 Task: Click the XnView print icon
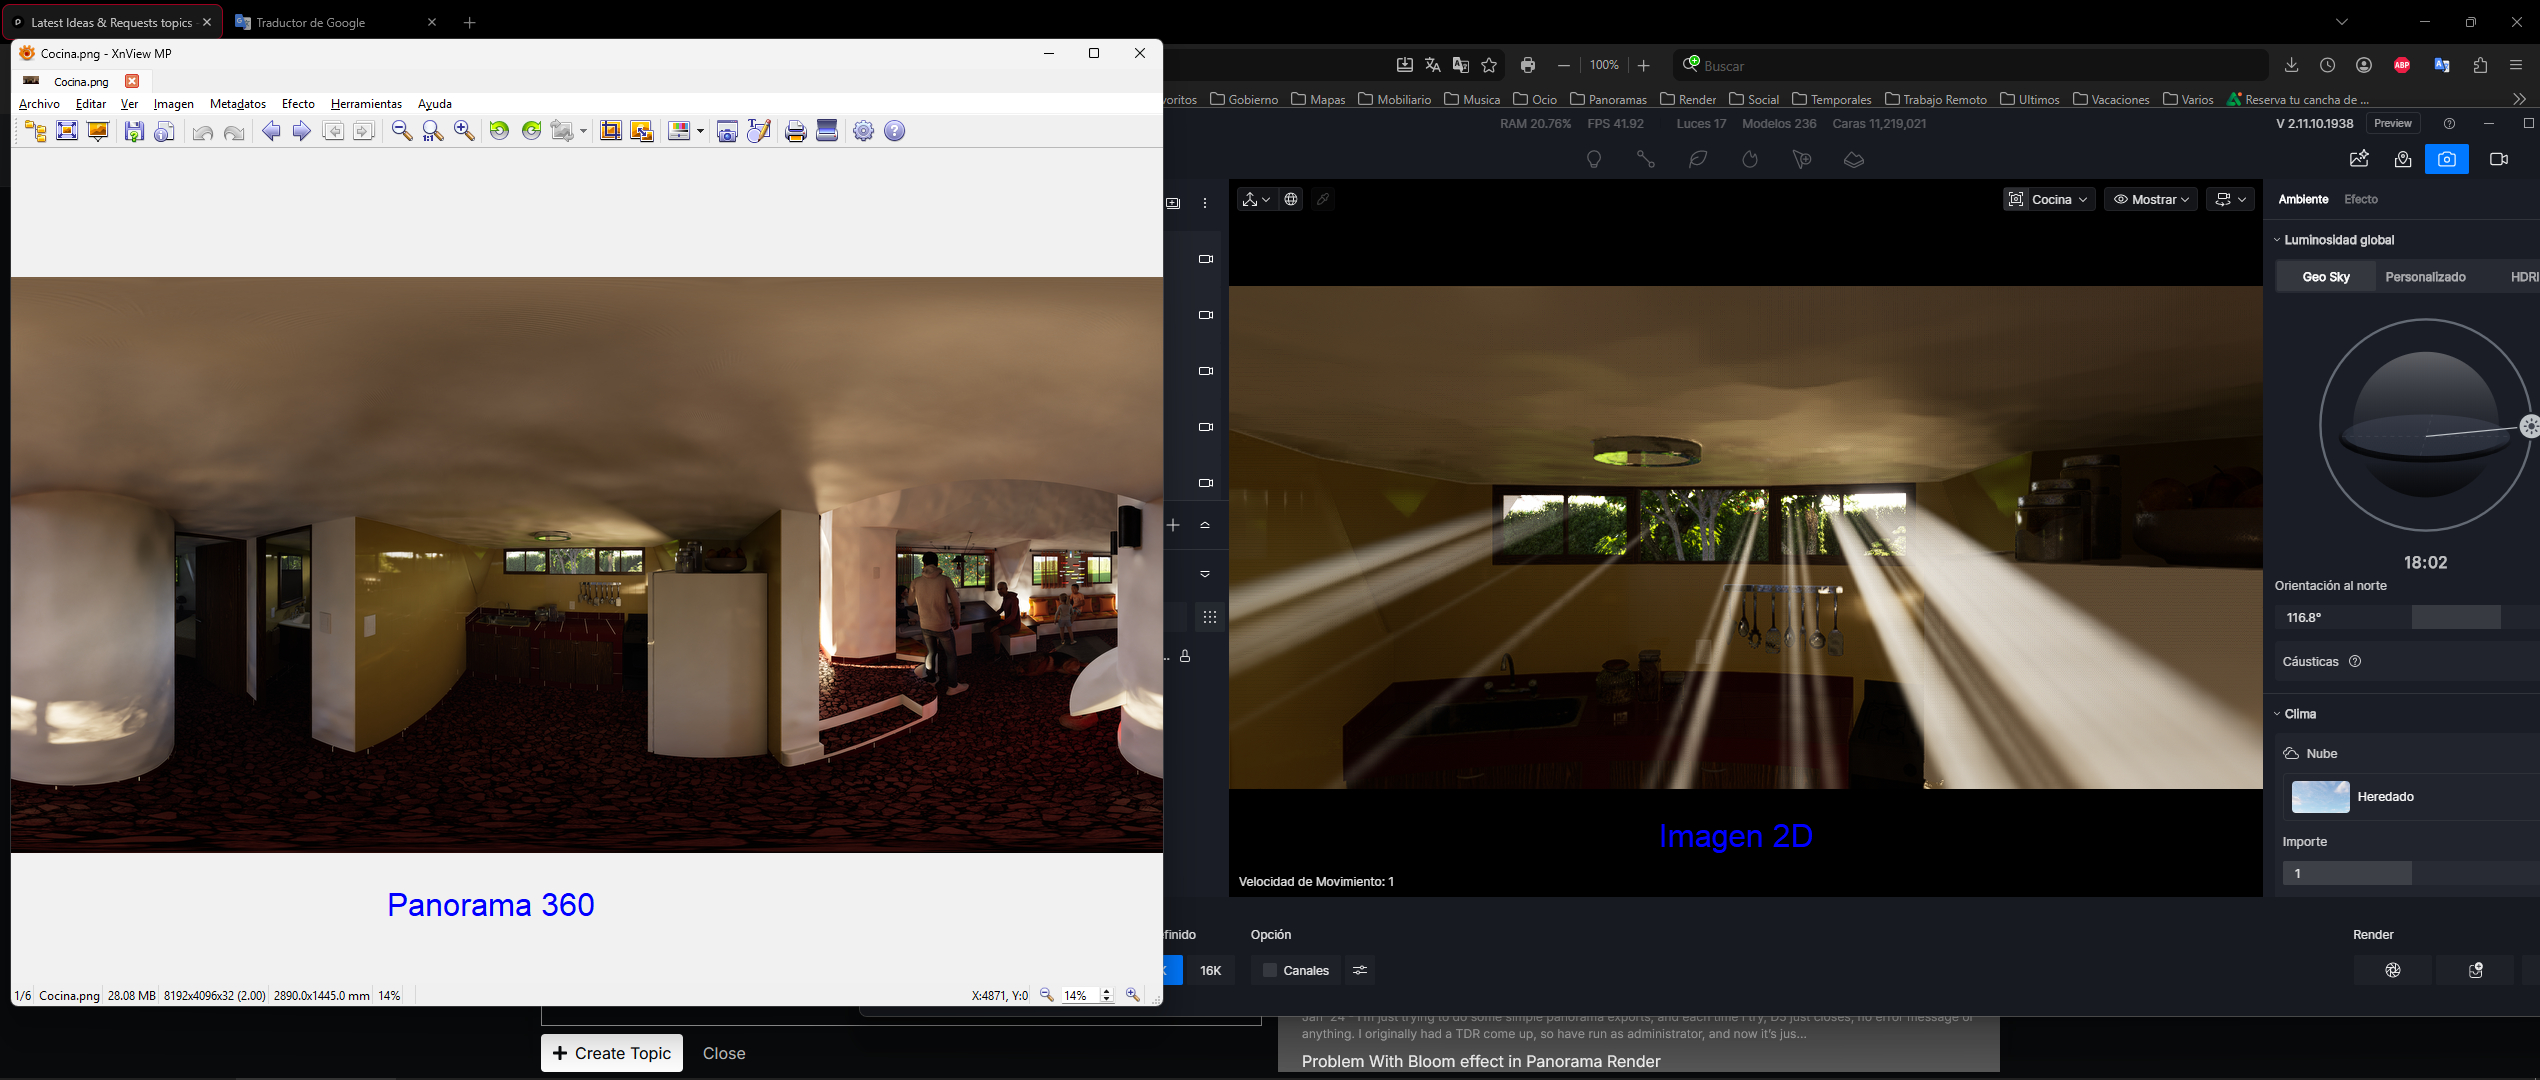pyautogui.click(x=795, y=131)
